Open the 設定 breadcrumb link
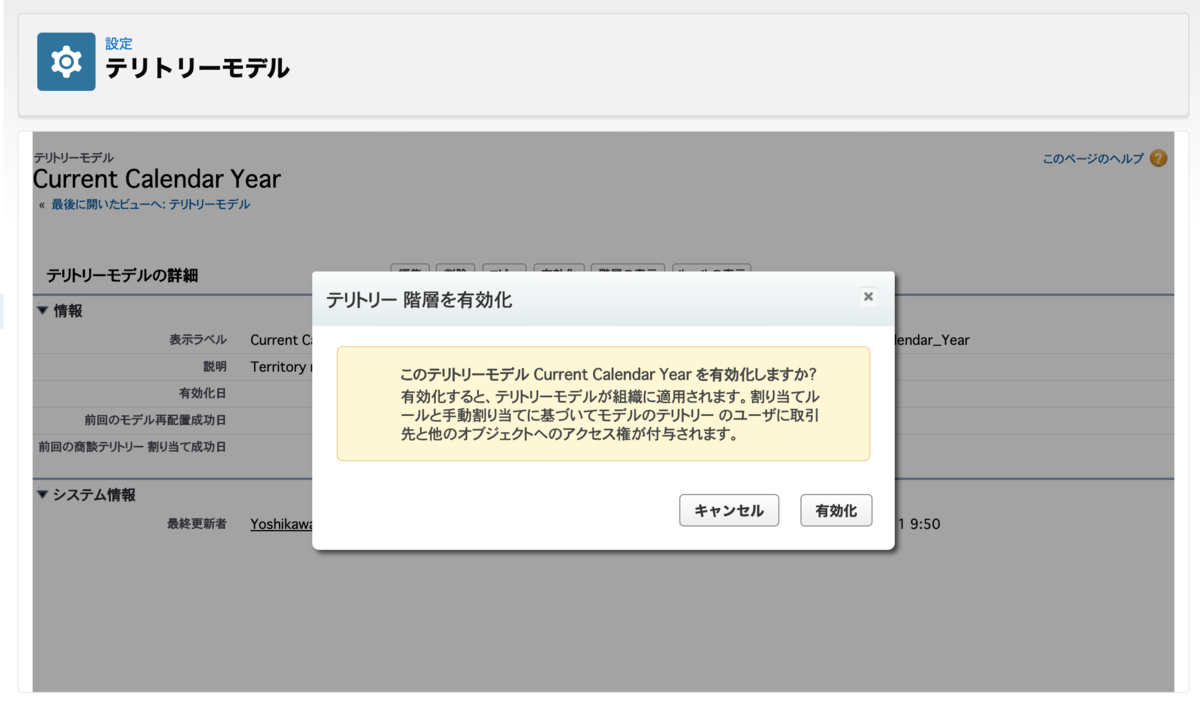Viewport: 1200px width, 706px height. click(119, 43)
